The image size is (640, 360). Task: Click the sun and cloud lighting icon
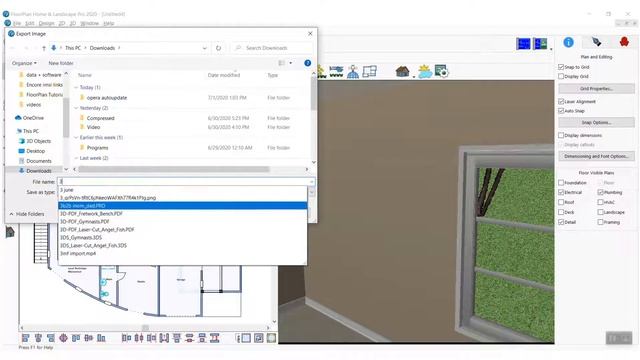pos(424,72)
